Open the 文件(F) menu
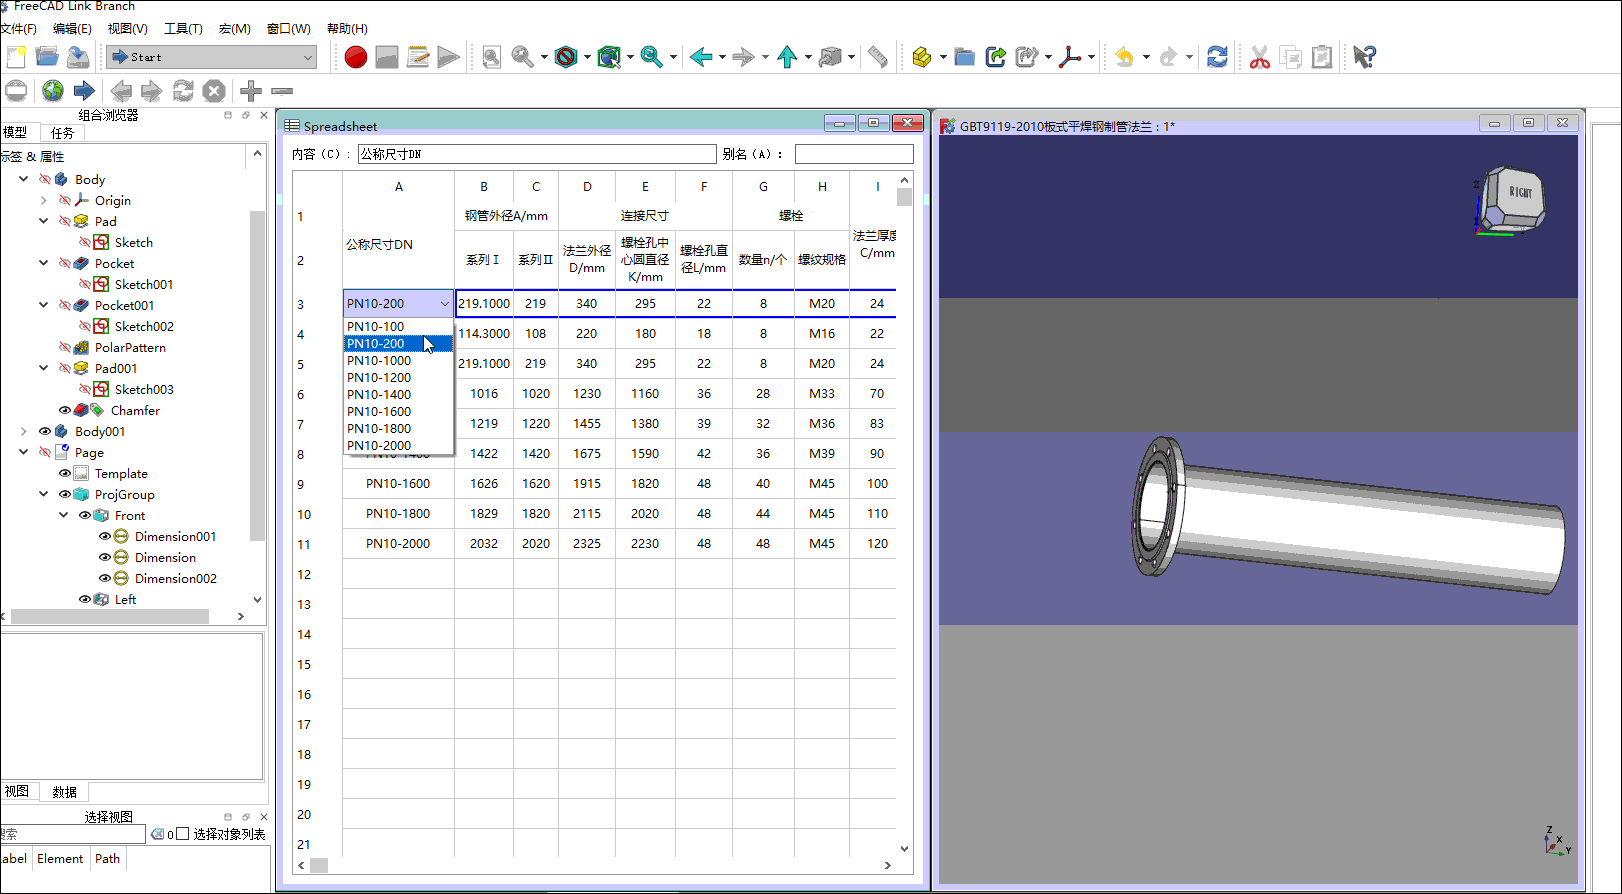This screenshot has width=1622, height=894. [x=19, y=29]
